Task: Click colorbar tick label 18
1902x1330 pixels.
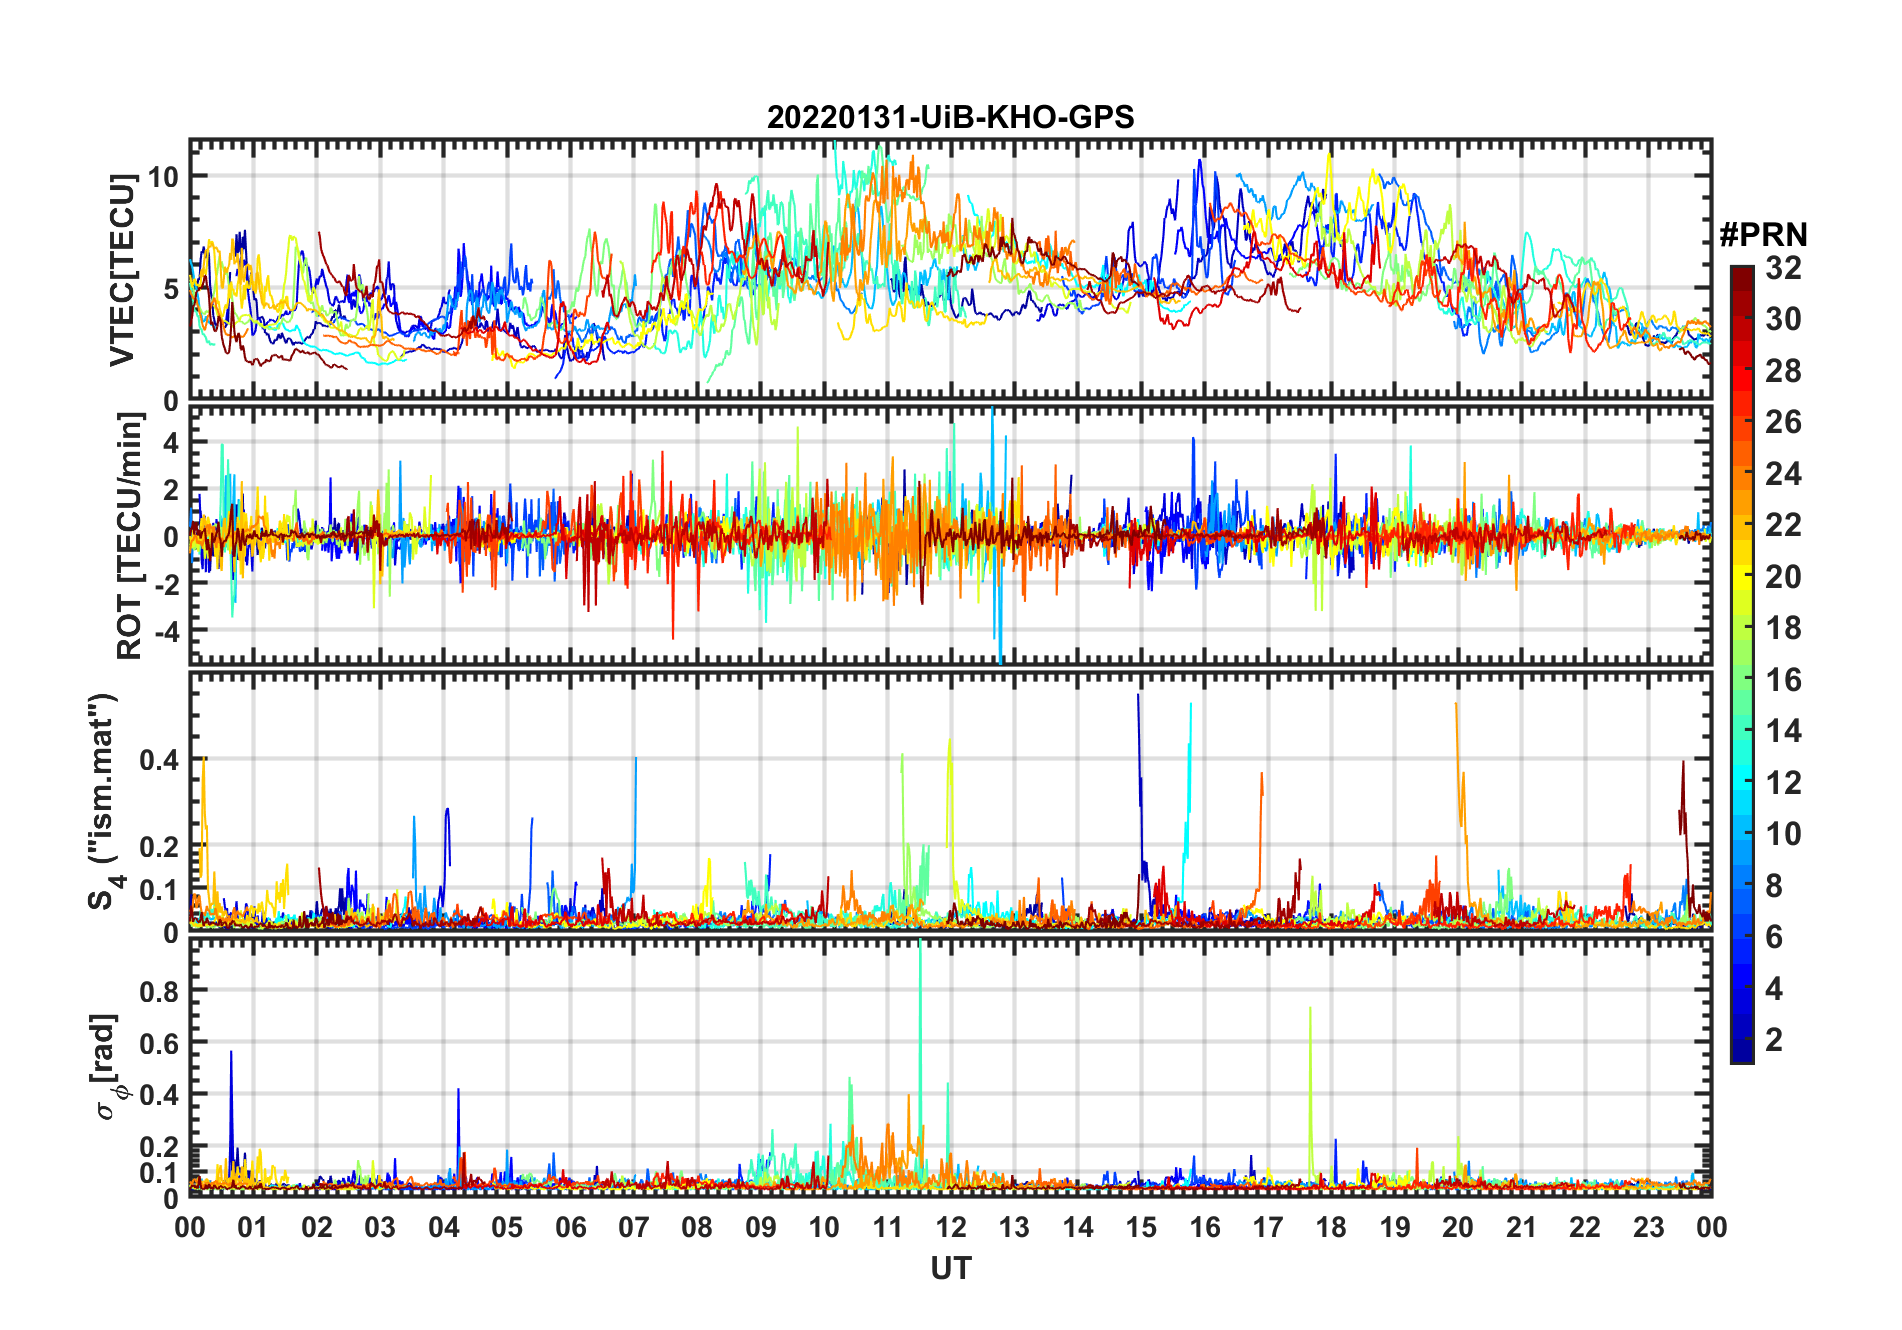Action: point(1783,628)
